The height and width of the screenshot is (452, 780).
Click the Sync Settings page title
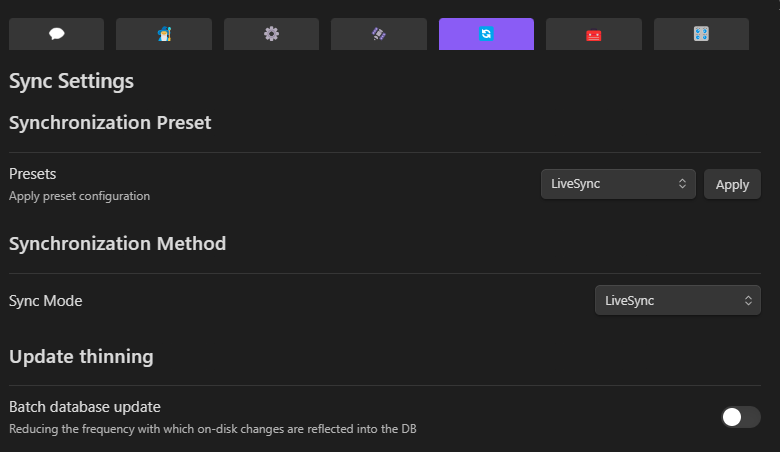coord(71,81)
